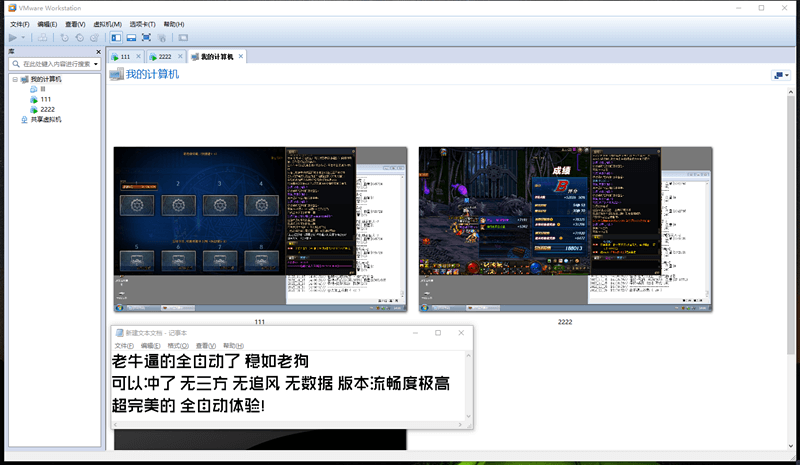Select VM 2222 in the library tree

pyautogui.click(x=47, y=109)
